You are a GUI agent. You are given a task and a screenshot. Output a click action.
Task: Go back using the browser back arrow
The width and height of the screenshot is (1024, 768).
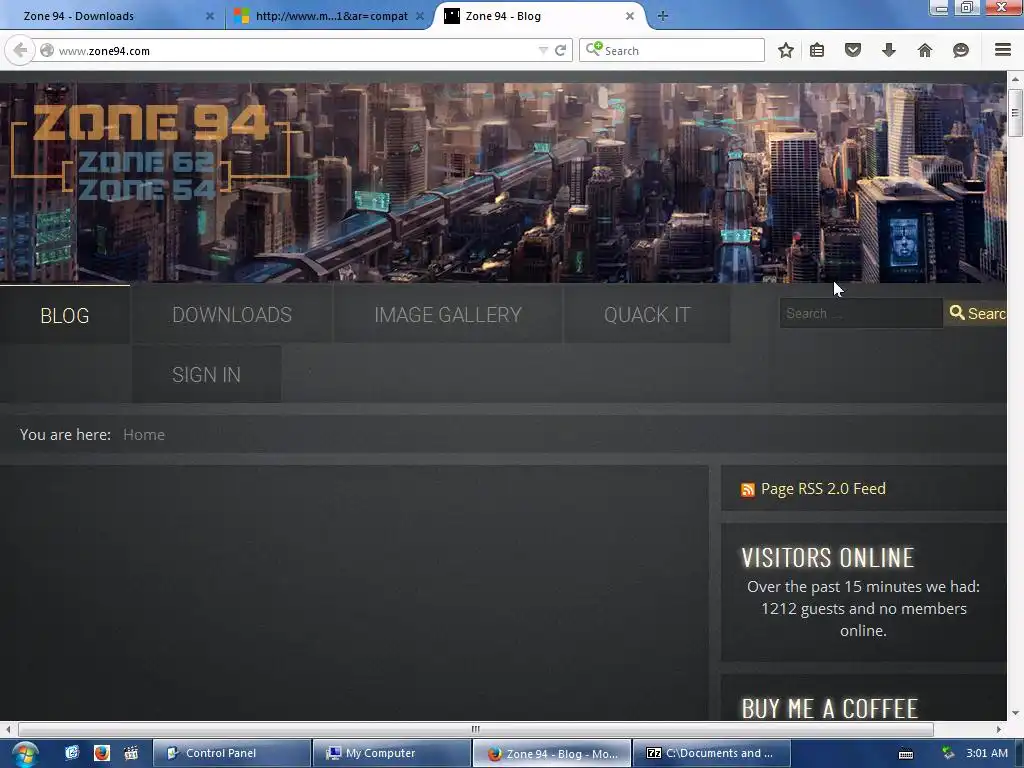pyautogui.click(x=20, y=50)
